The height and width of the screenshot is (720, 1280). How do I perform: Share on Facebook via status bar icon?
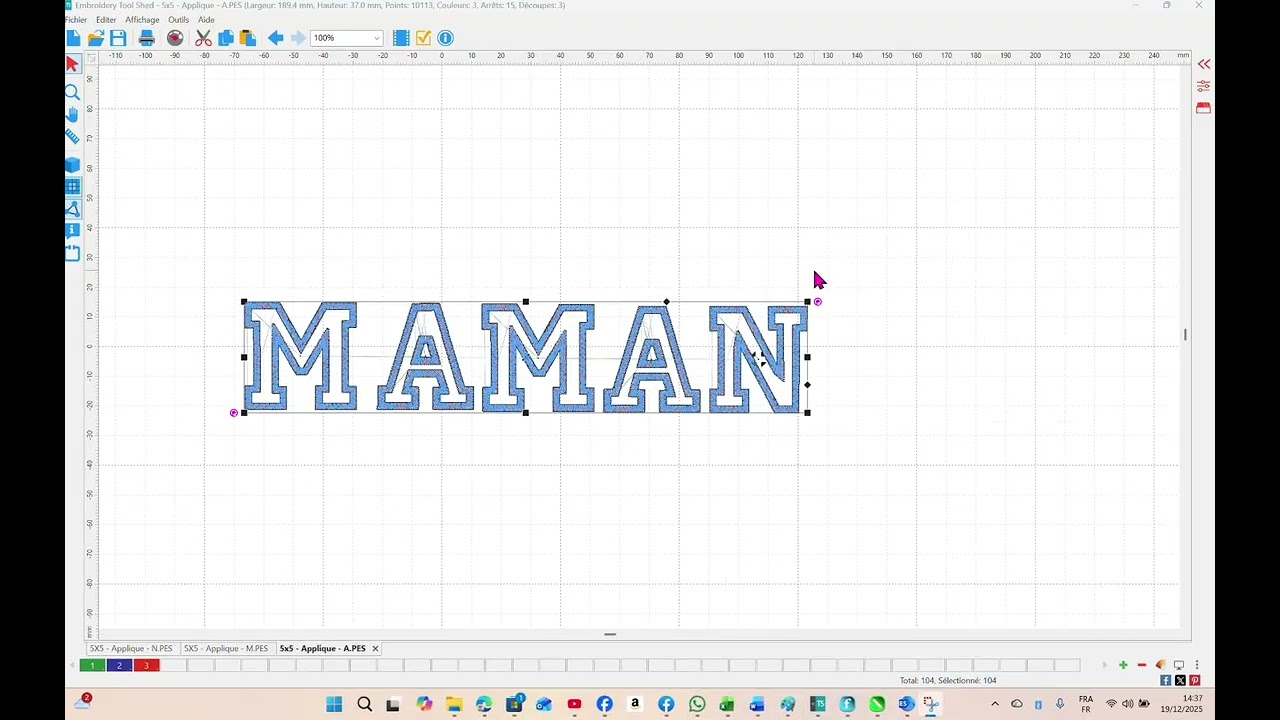pyautogui.click(x=1166, y=680)
